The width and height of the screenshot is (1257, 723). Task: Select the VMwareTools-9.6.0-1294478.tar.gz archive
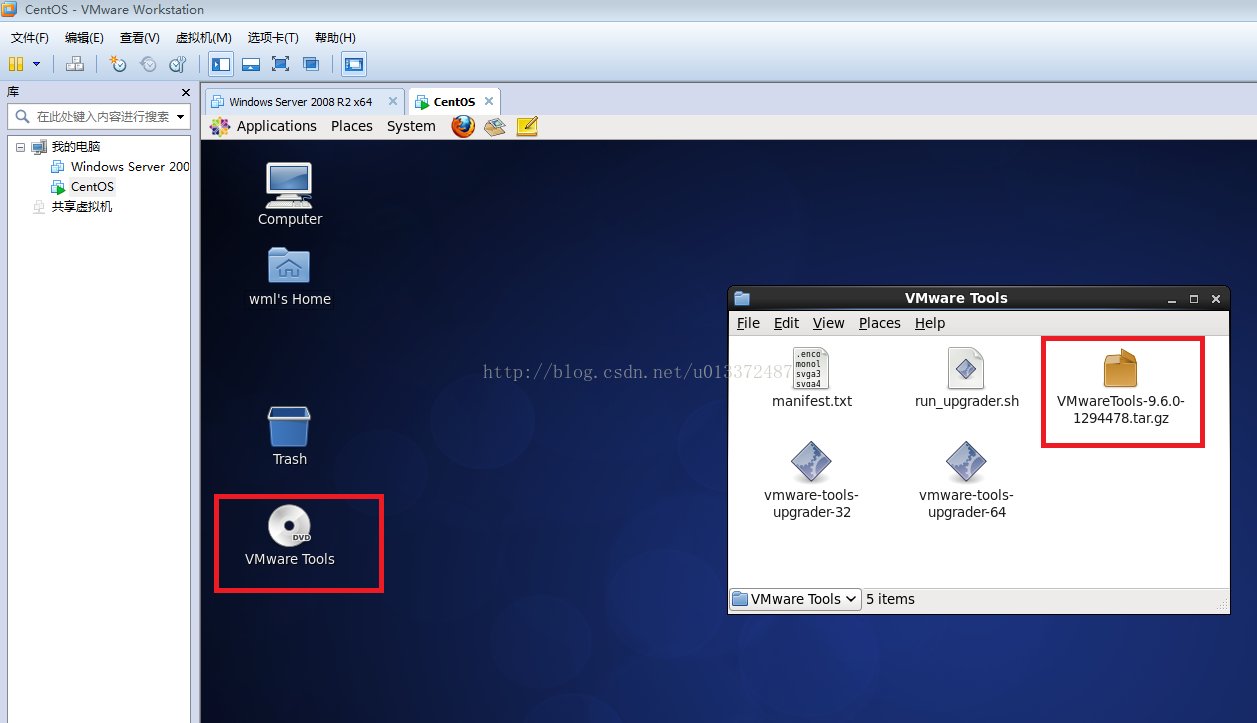coord(1121,388)
